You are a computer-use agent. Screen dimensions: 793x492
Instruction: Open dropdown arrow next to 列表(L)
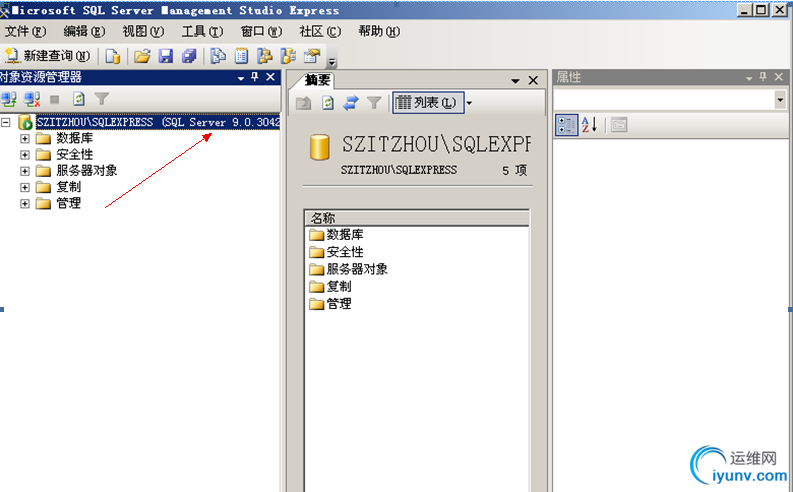pos(469,104)
